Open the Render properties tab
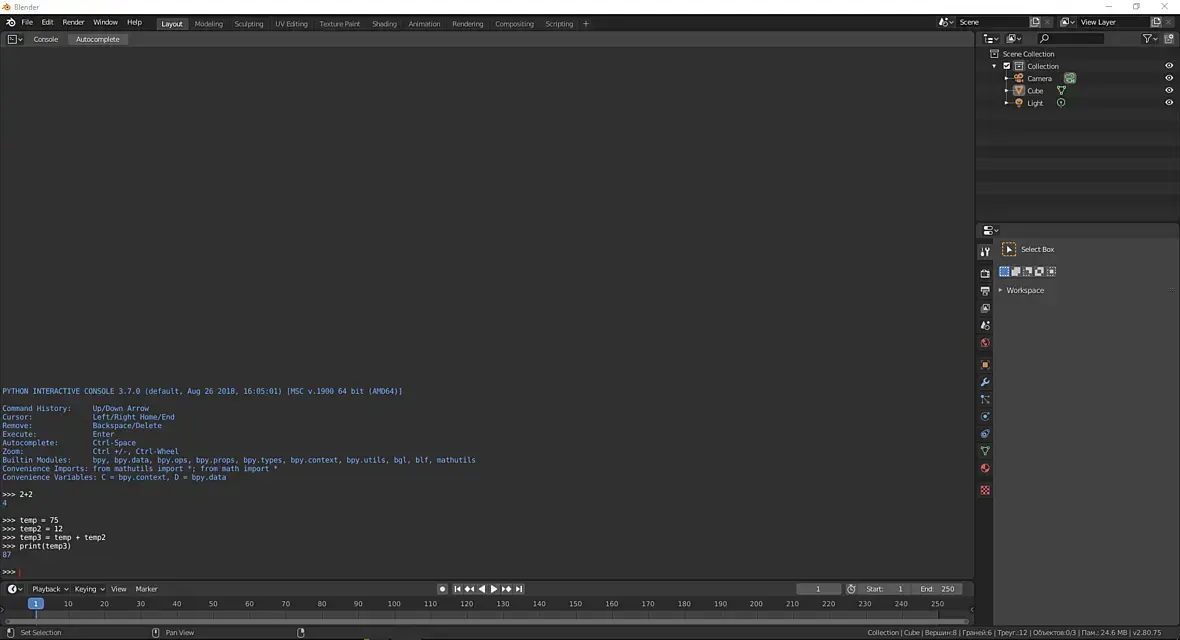This screenshot has height=640, width=1180. click(985, 273)
